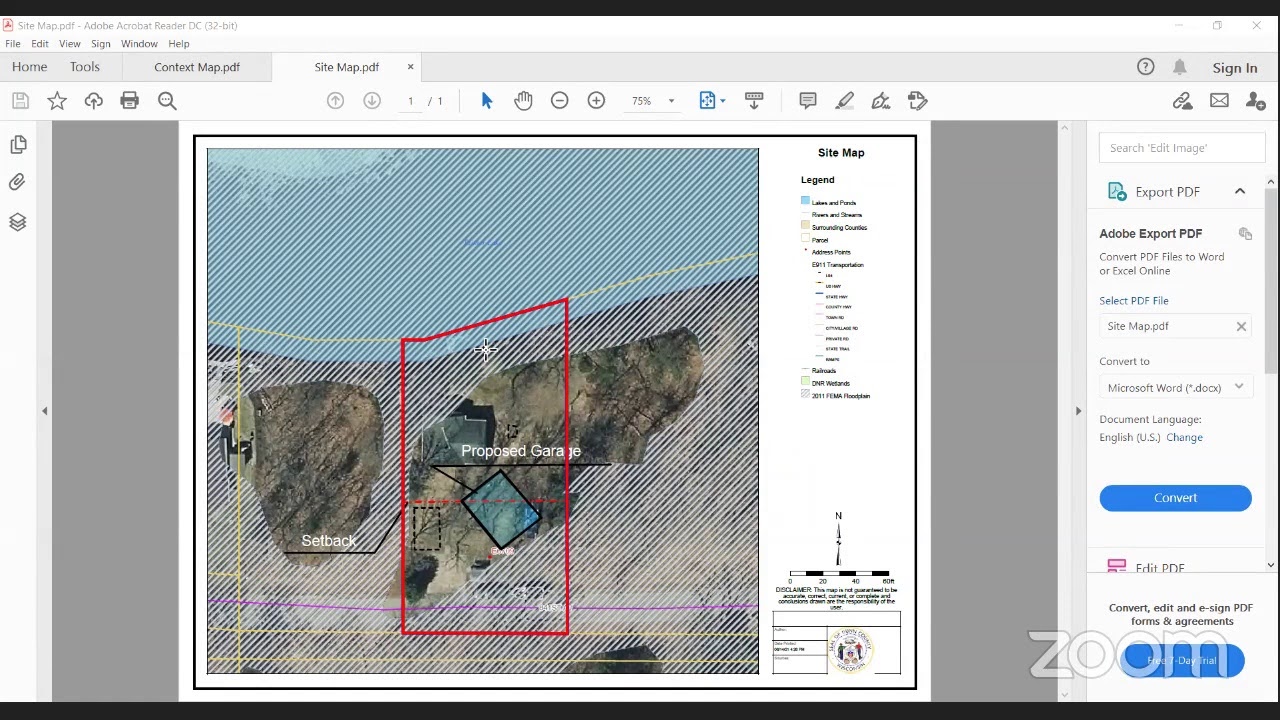
Task: Open the Help question mark icon
Action: pos(1146,67)
